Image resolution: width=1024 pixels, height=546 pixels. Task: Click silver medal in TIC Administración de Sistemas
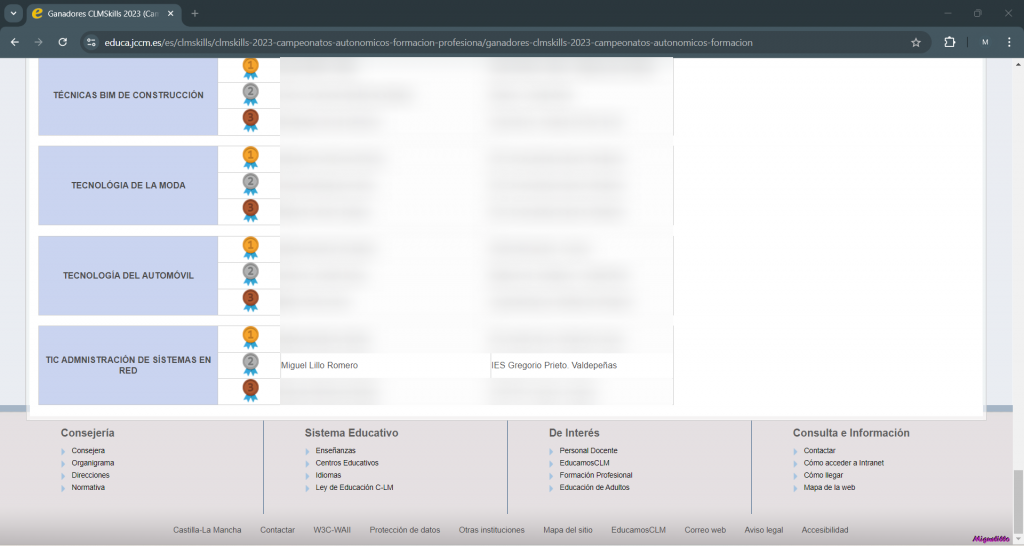coord(250,365)
